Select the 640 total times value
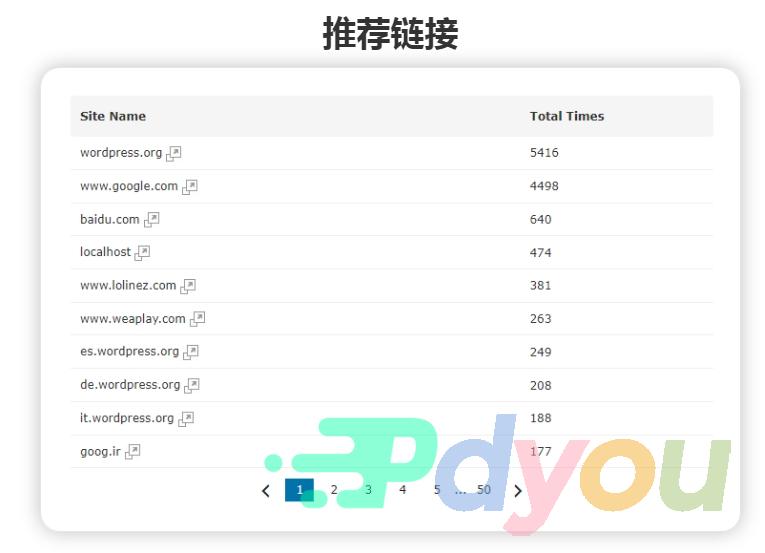765x553 pixels. 541,220
